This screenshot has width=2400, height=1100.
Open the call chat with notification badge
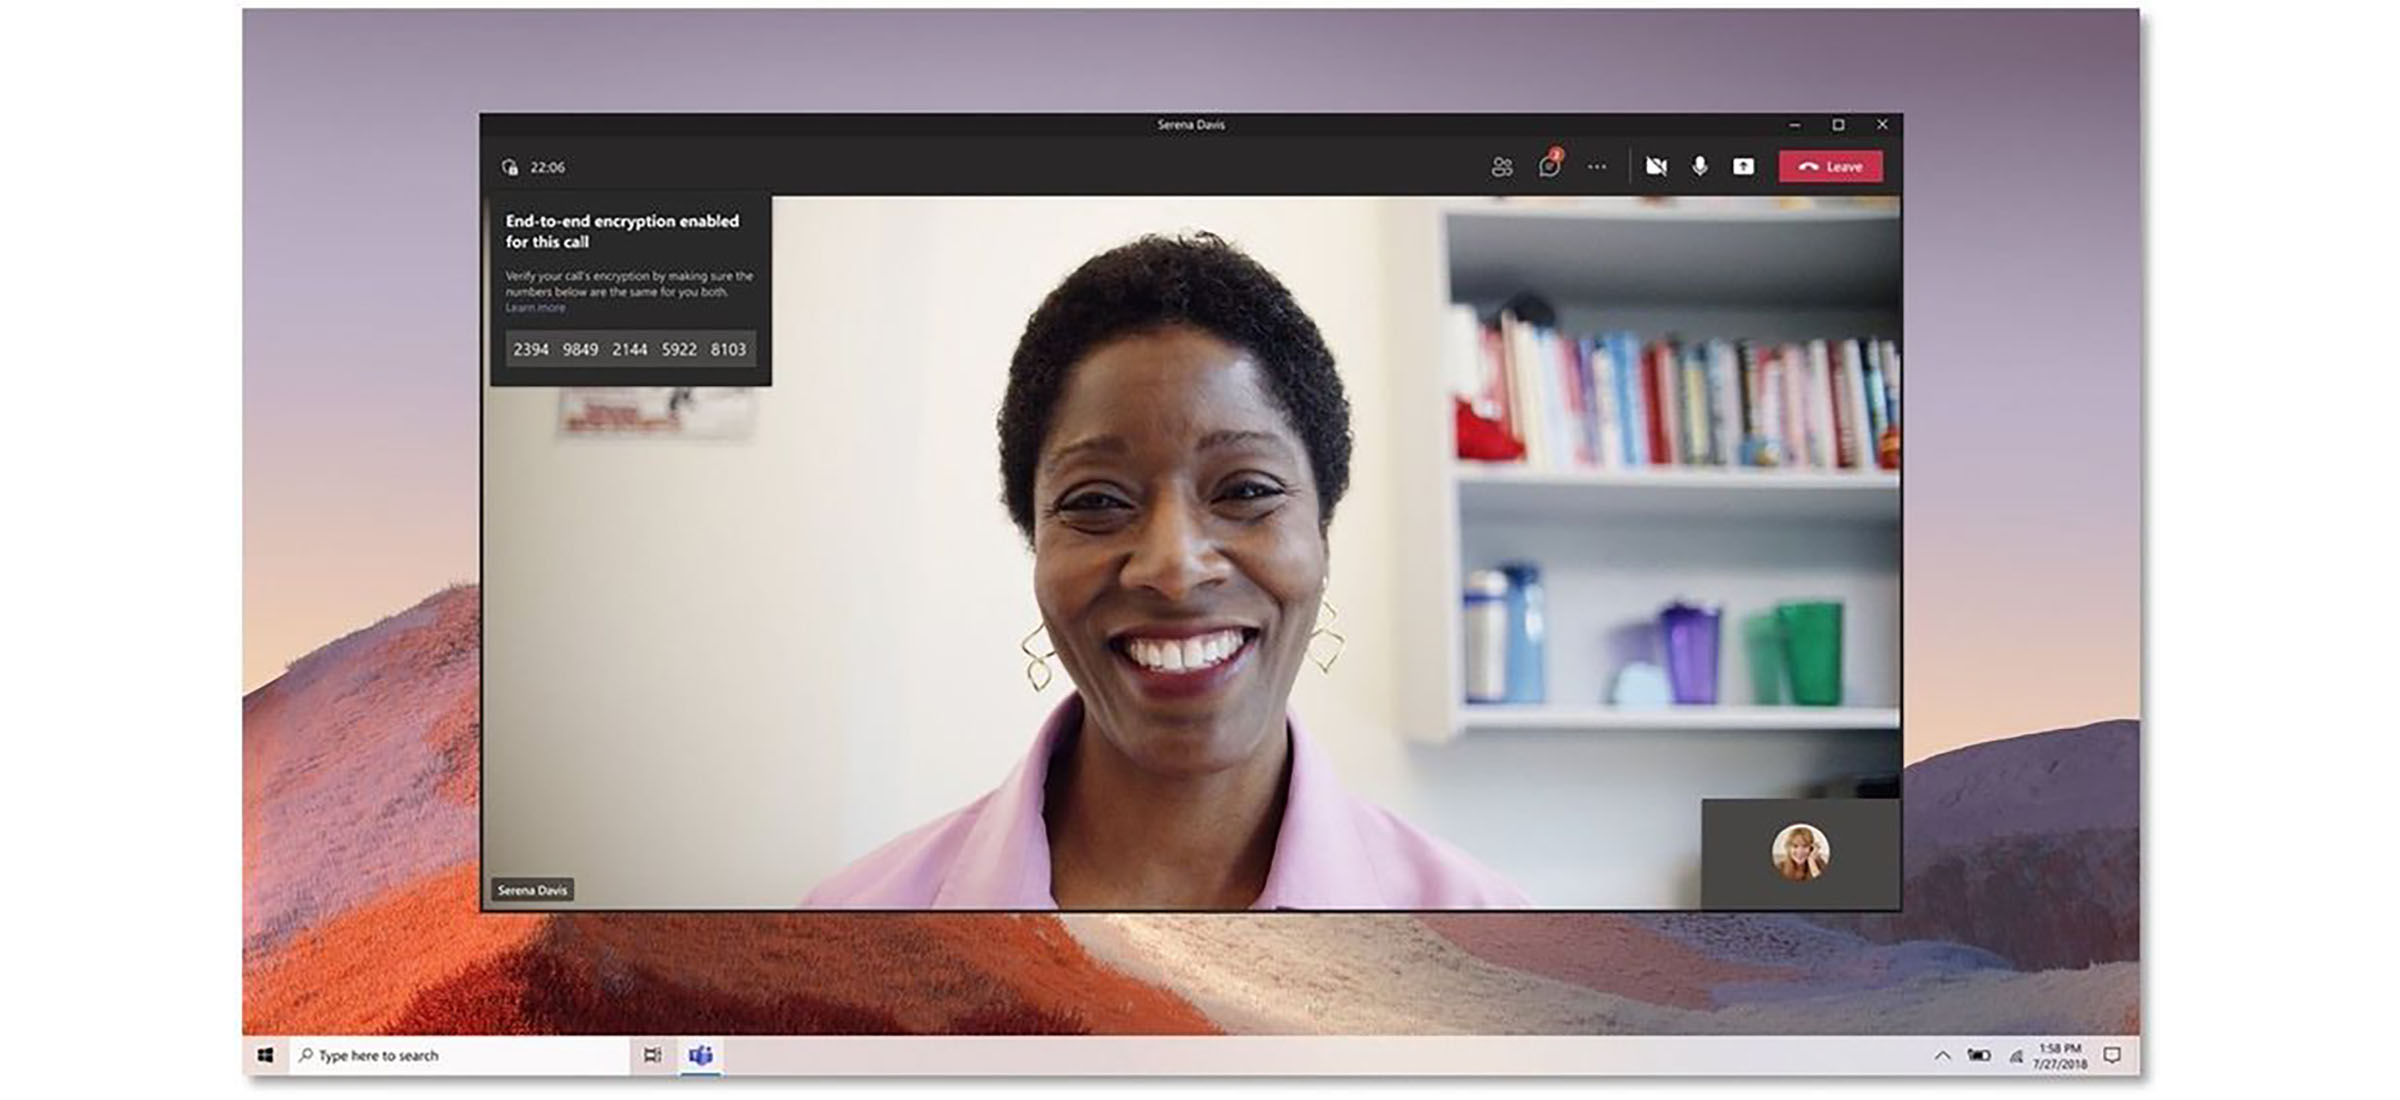tap(1550, 165)
